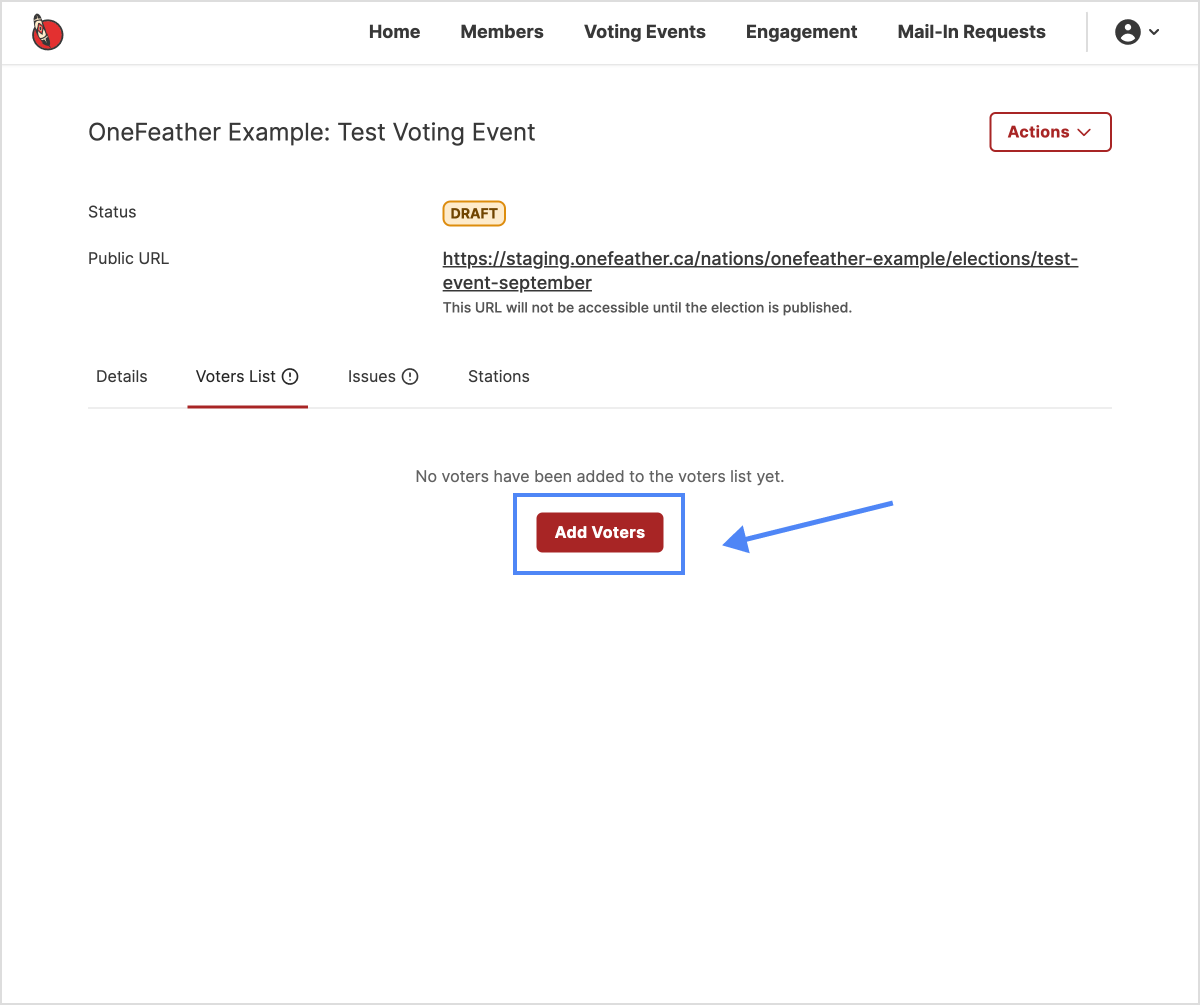The width and height of the screenshot is (1200, 1005).
Task: Click the URL not accessible until published note
Action: (647, 308)
